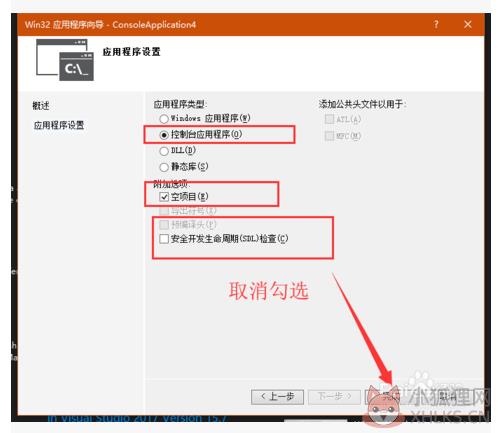Screen dimensions: 501x433
Task: Click the help question mark in title bar
Action: click(436, 24)
